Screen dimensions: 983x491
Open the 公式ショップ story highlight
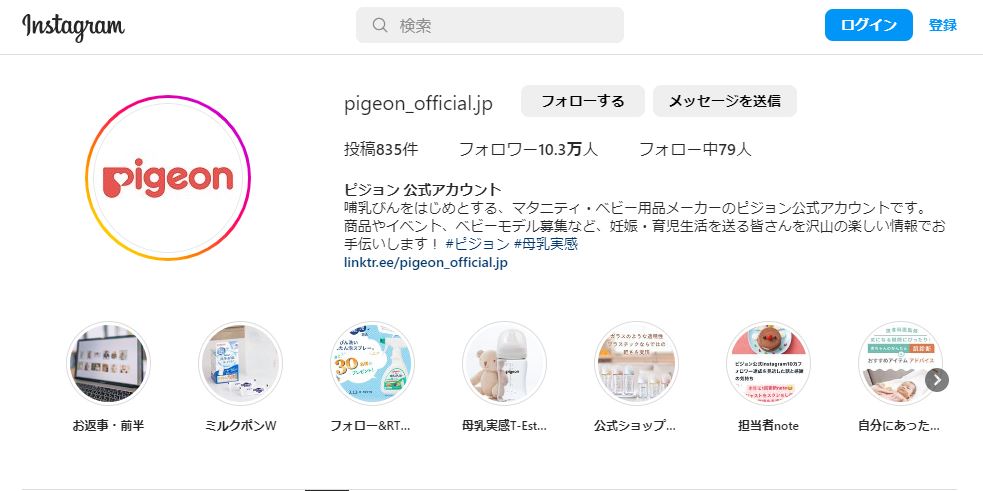click(636, 364)
